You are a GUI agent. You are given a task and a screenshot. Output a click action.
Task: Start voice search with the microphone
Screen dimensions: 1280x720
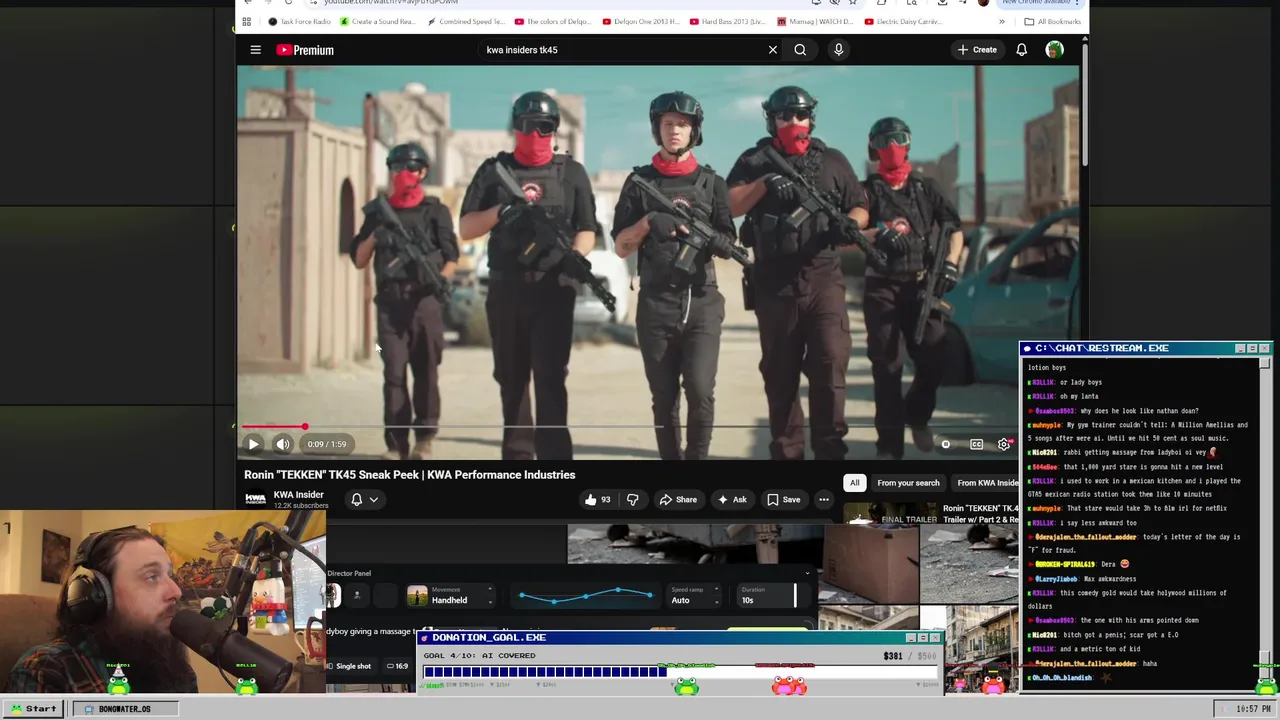coord(838,50)
